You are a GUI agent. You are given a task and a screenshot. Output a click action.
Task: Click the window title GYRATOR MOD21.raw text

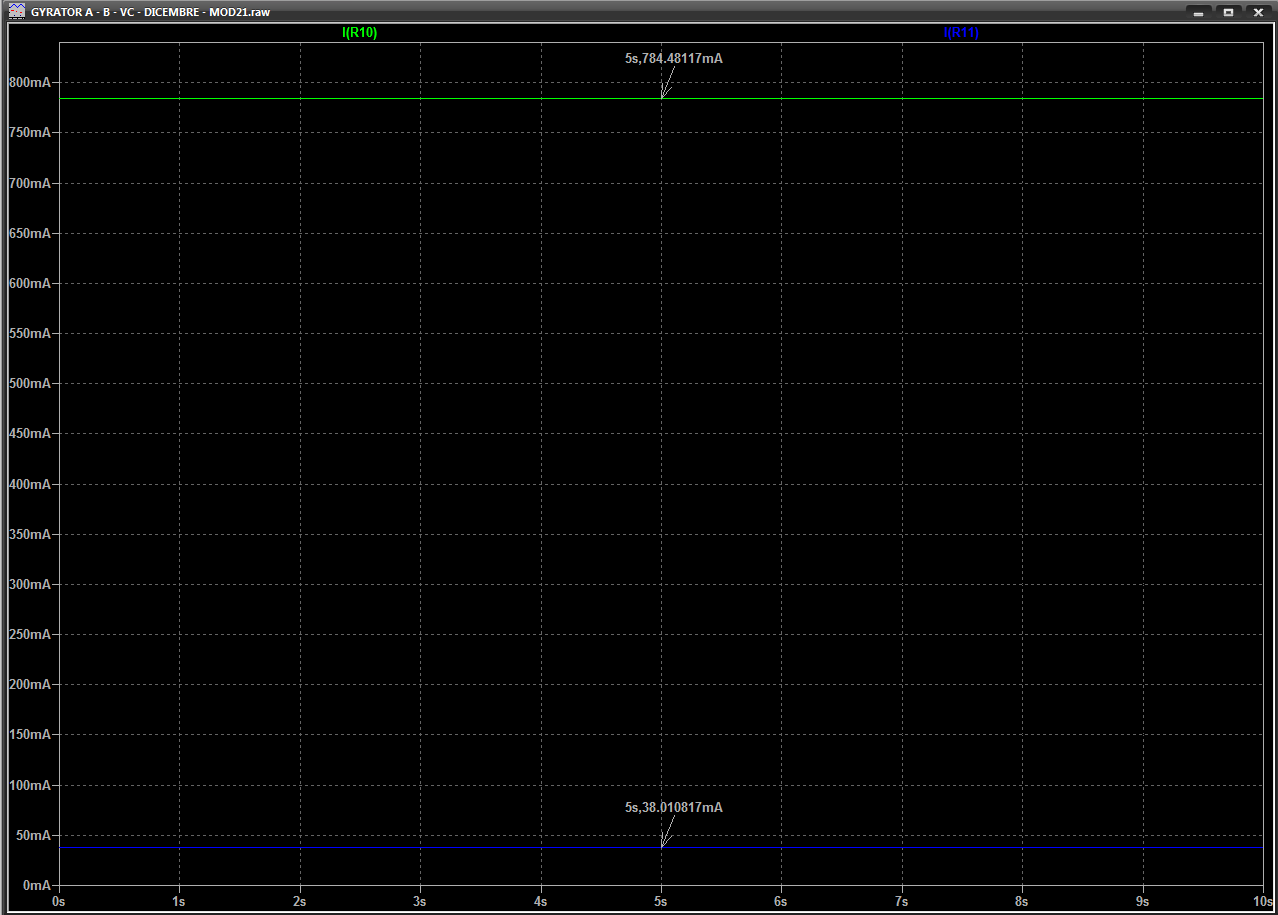[150, 12]
